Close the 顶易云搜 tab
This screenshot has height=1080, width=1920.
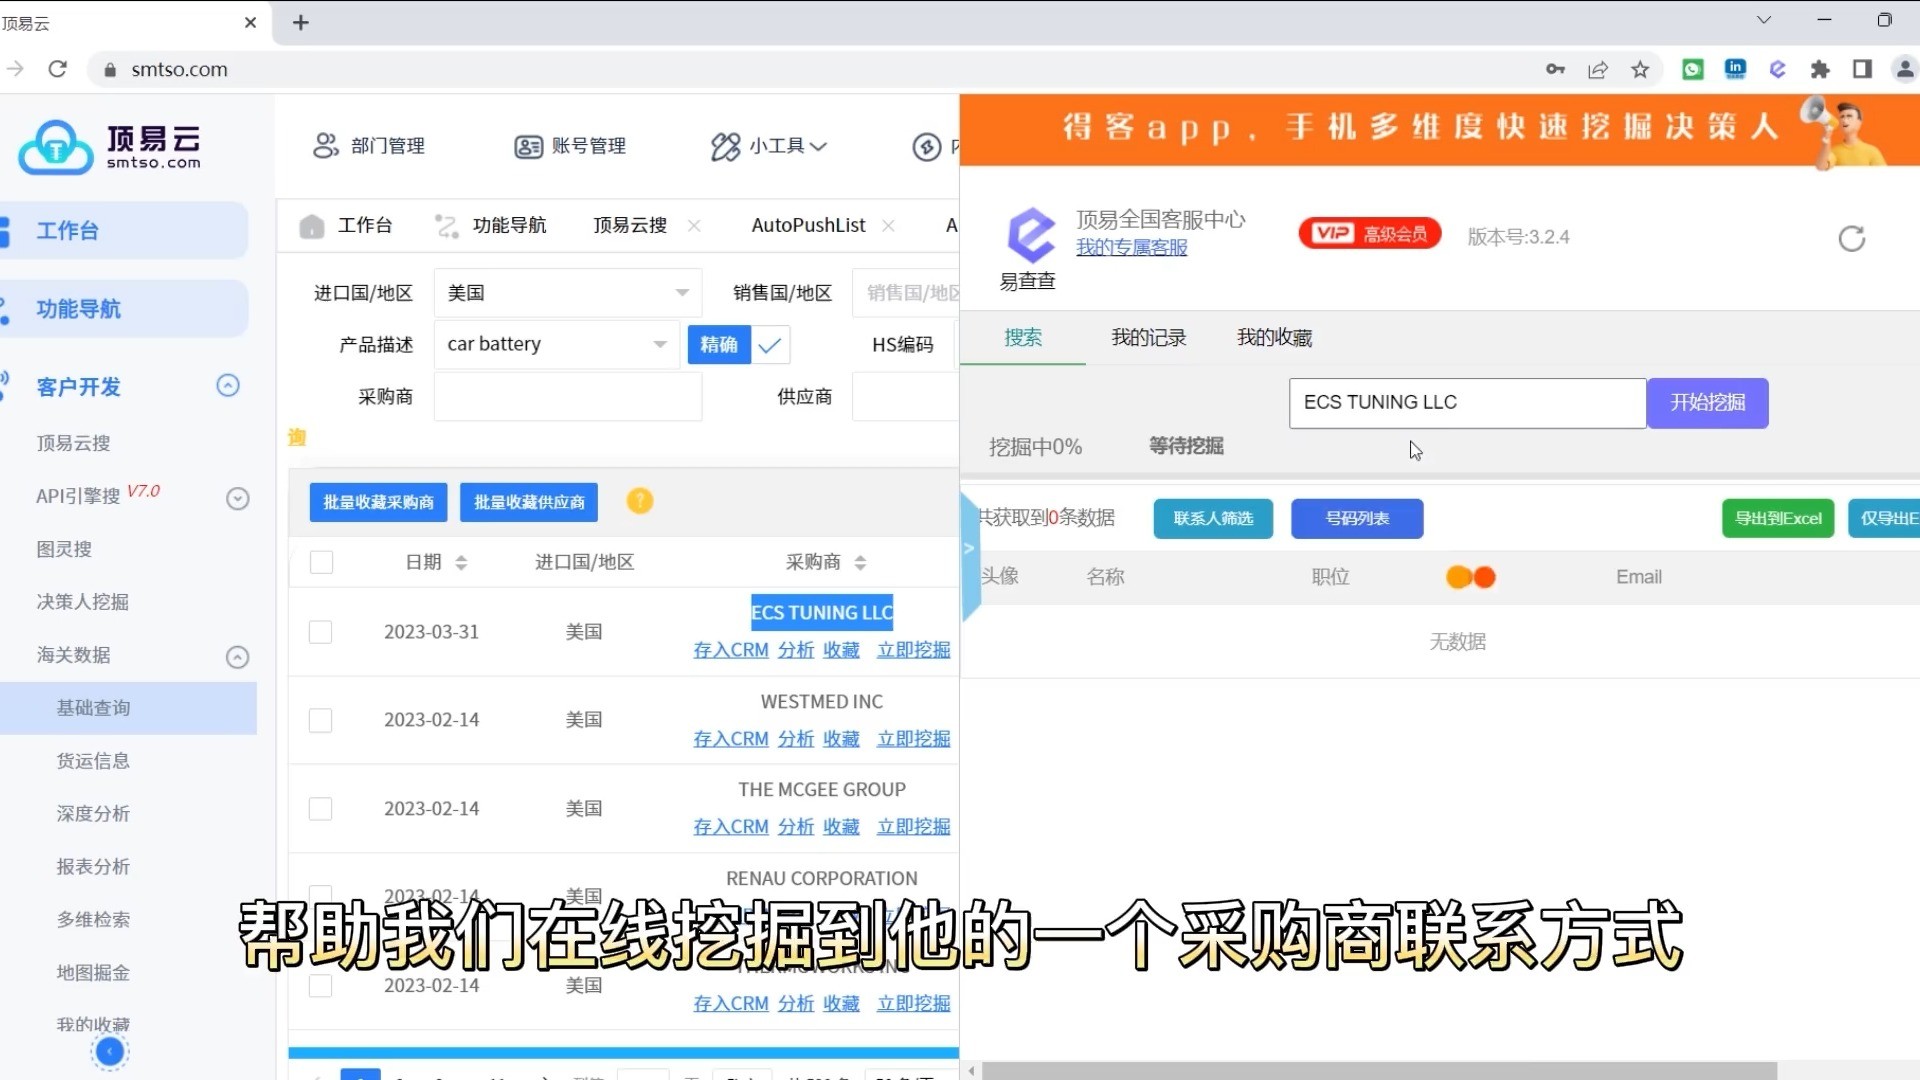(694, 226)
